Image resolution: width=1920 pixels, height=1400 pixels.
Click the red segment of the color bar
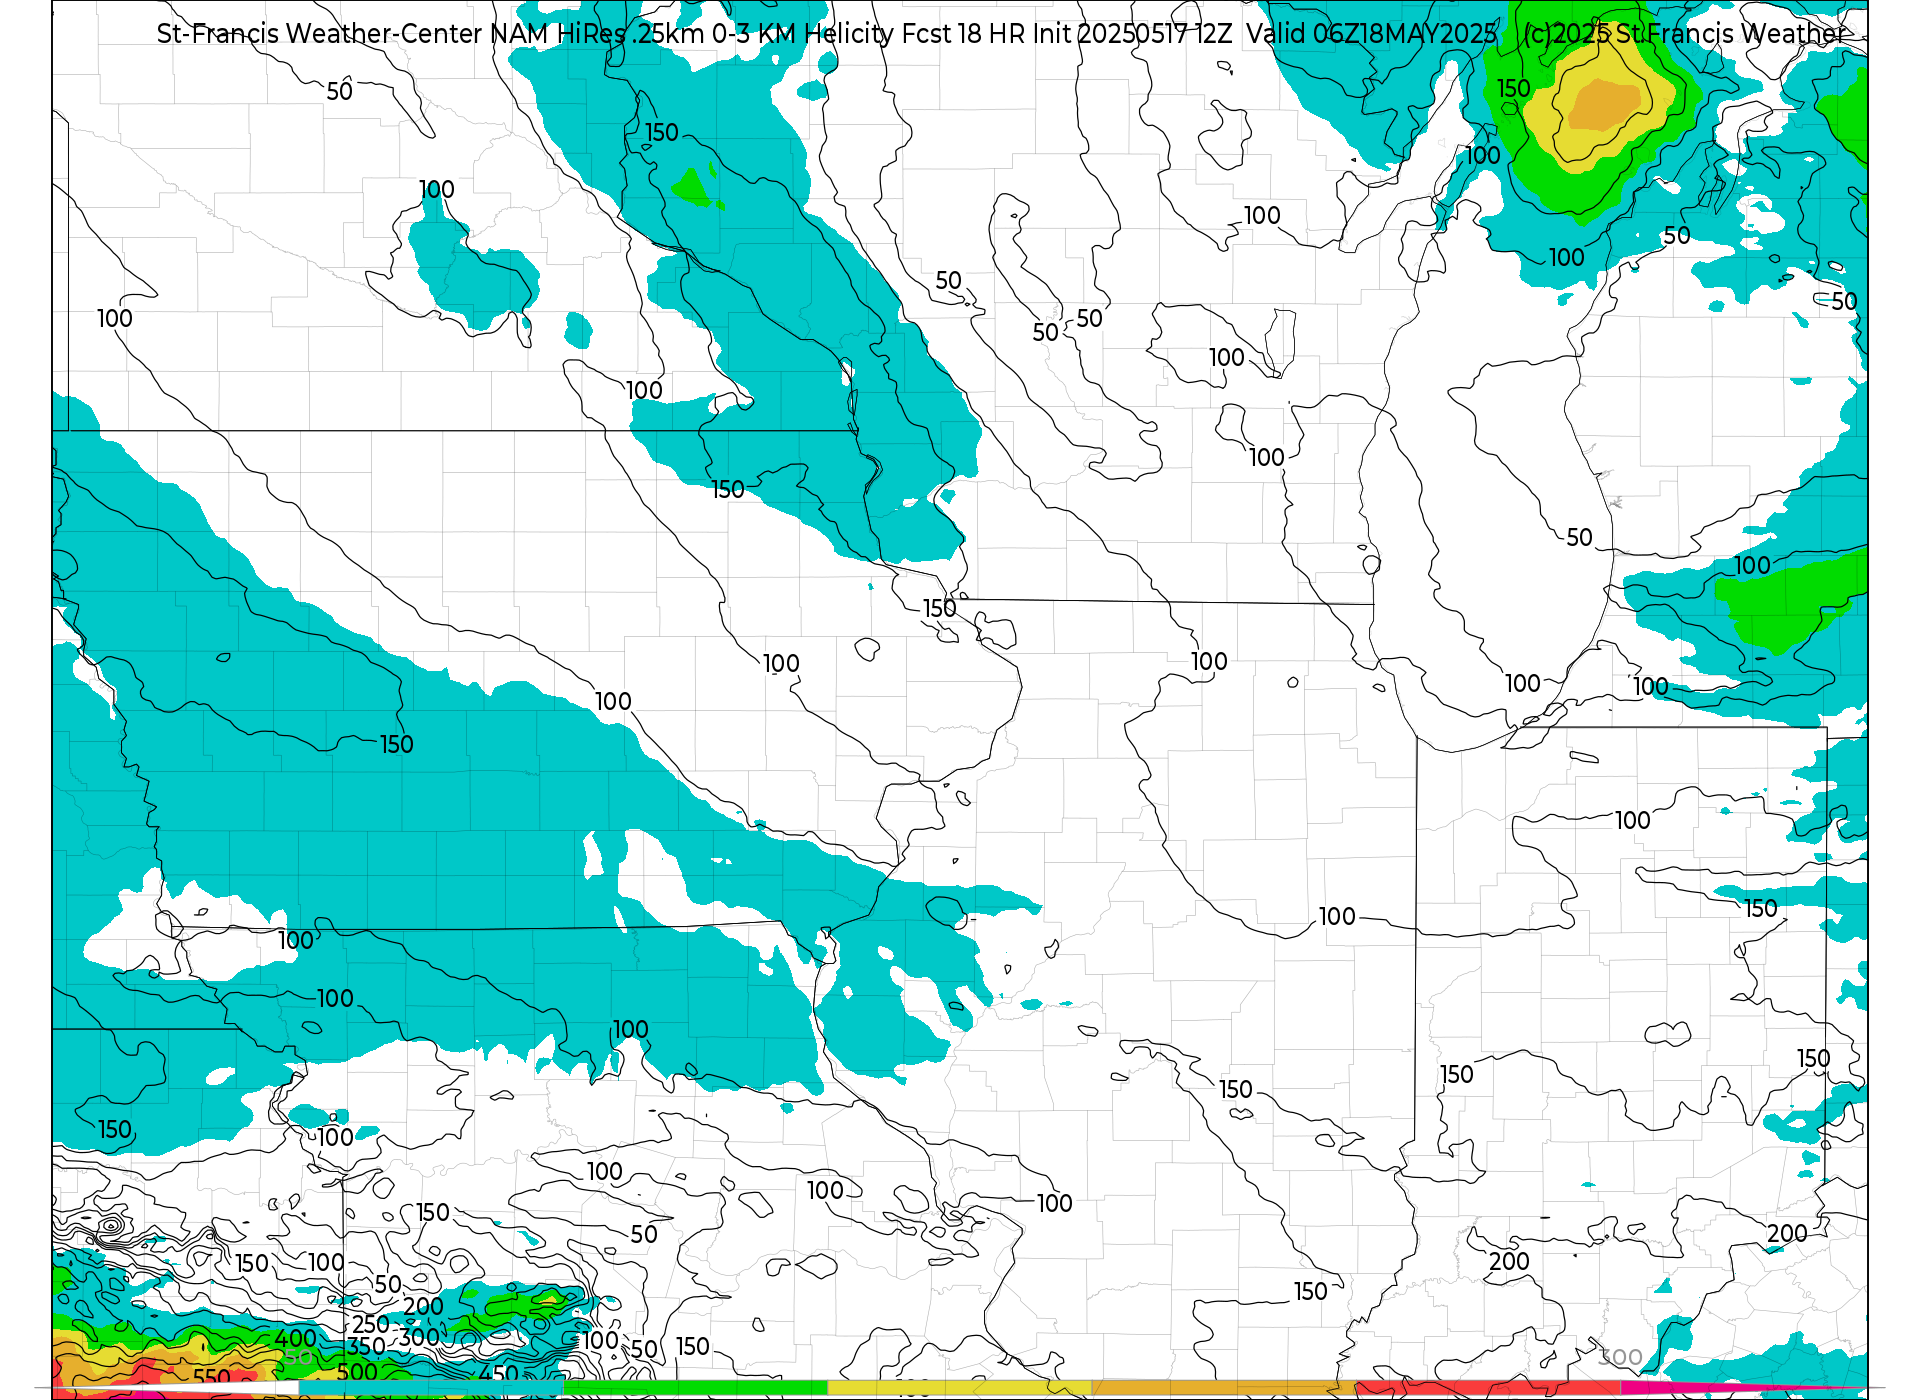click(1488, 1388)
